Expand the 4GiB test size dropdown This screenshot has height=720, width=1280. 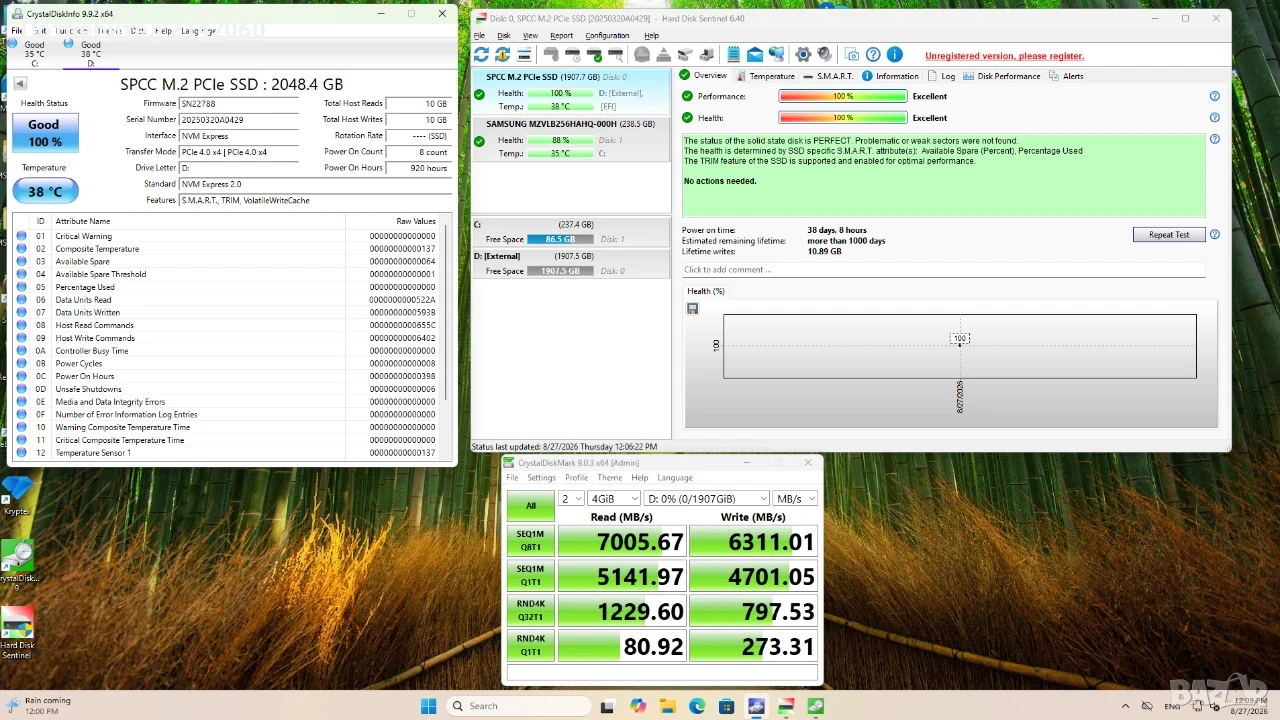coord(614,498)
